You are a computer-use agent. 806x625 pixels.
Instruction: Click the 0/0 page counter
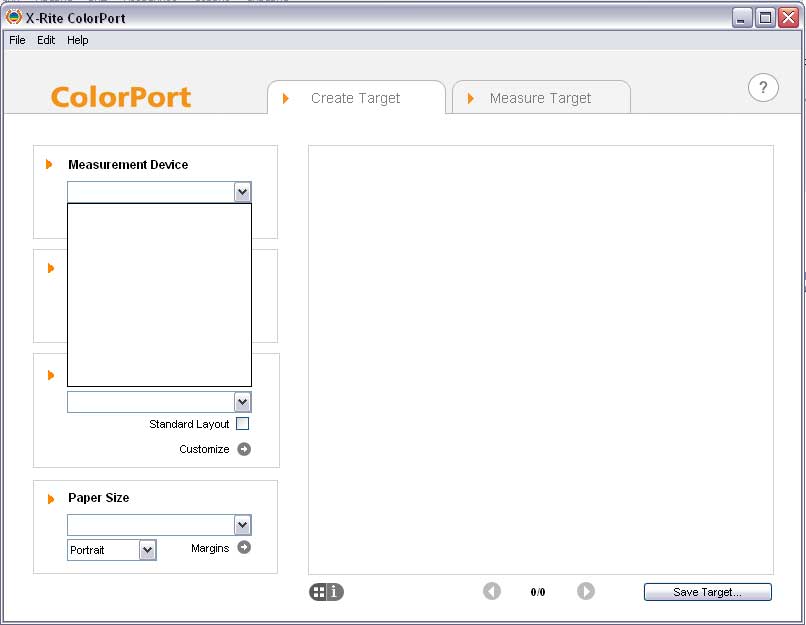coord(538,592)
